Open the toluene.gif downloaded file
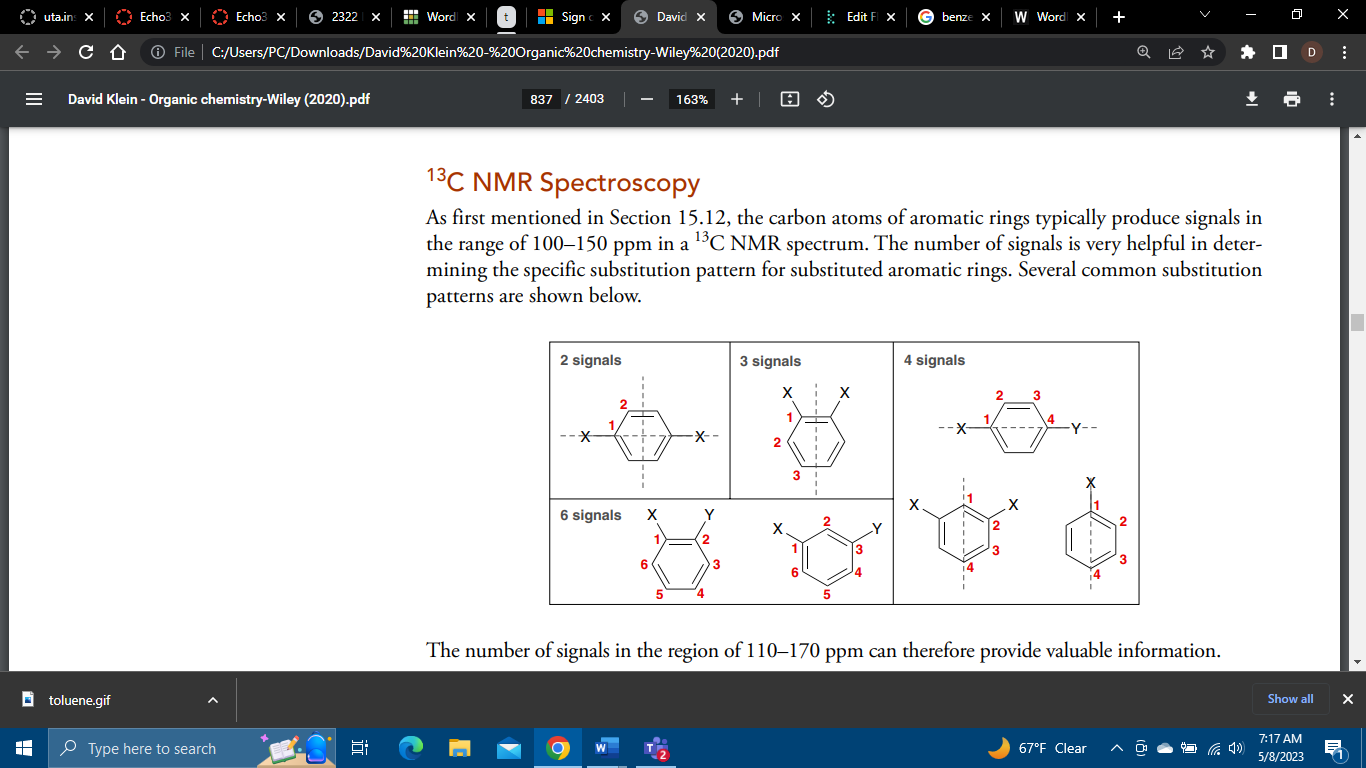Image resolution: width=1366 pixels, height=768 pixels. click(80, 700)
